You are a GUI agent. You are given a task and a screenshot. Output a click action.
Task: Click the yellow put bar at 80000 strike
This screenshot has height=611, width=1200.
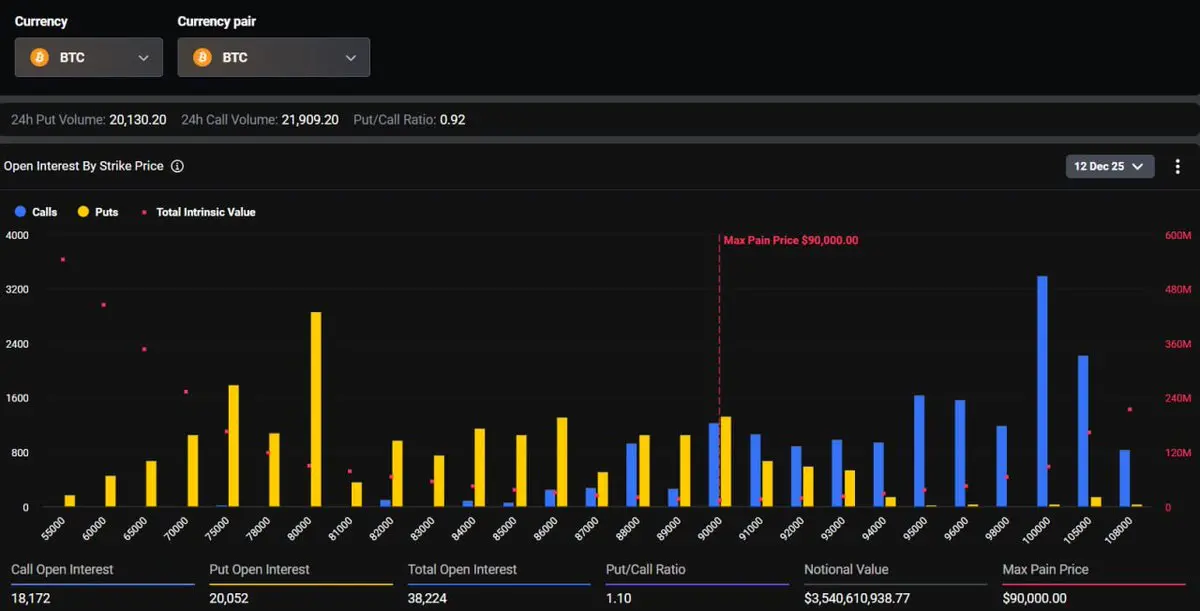316,410
